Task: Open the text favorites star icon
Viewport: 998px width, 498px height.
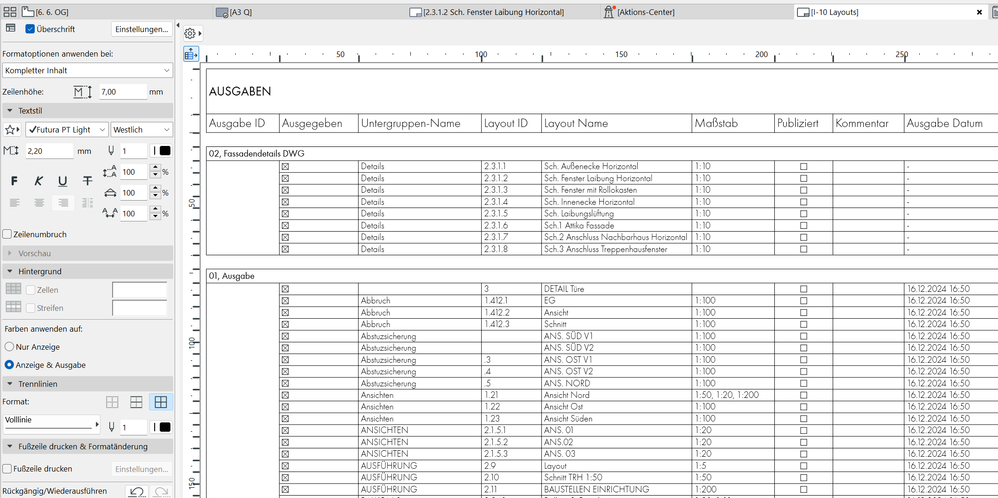Action: (12, 130)
